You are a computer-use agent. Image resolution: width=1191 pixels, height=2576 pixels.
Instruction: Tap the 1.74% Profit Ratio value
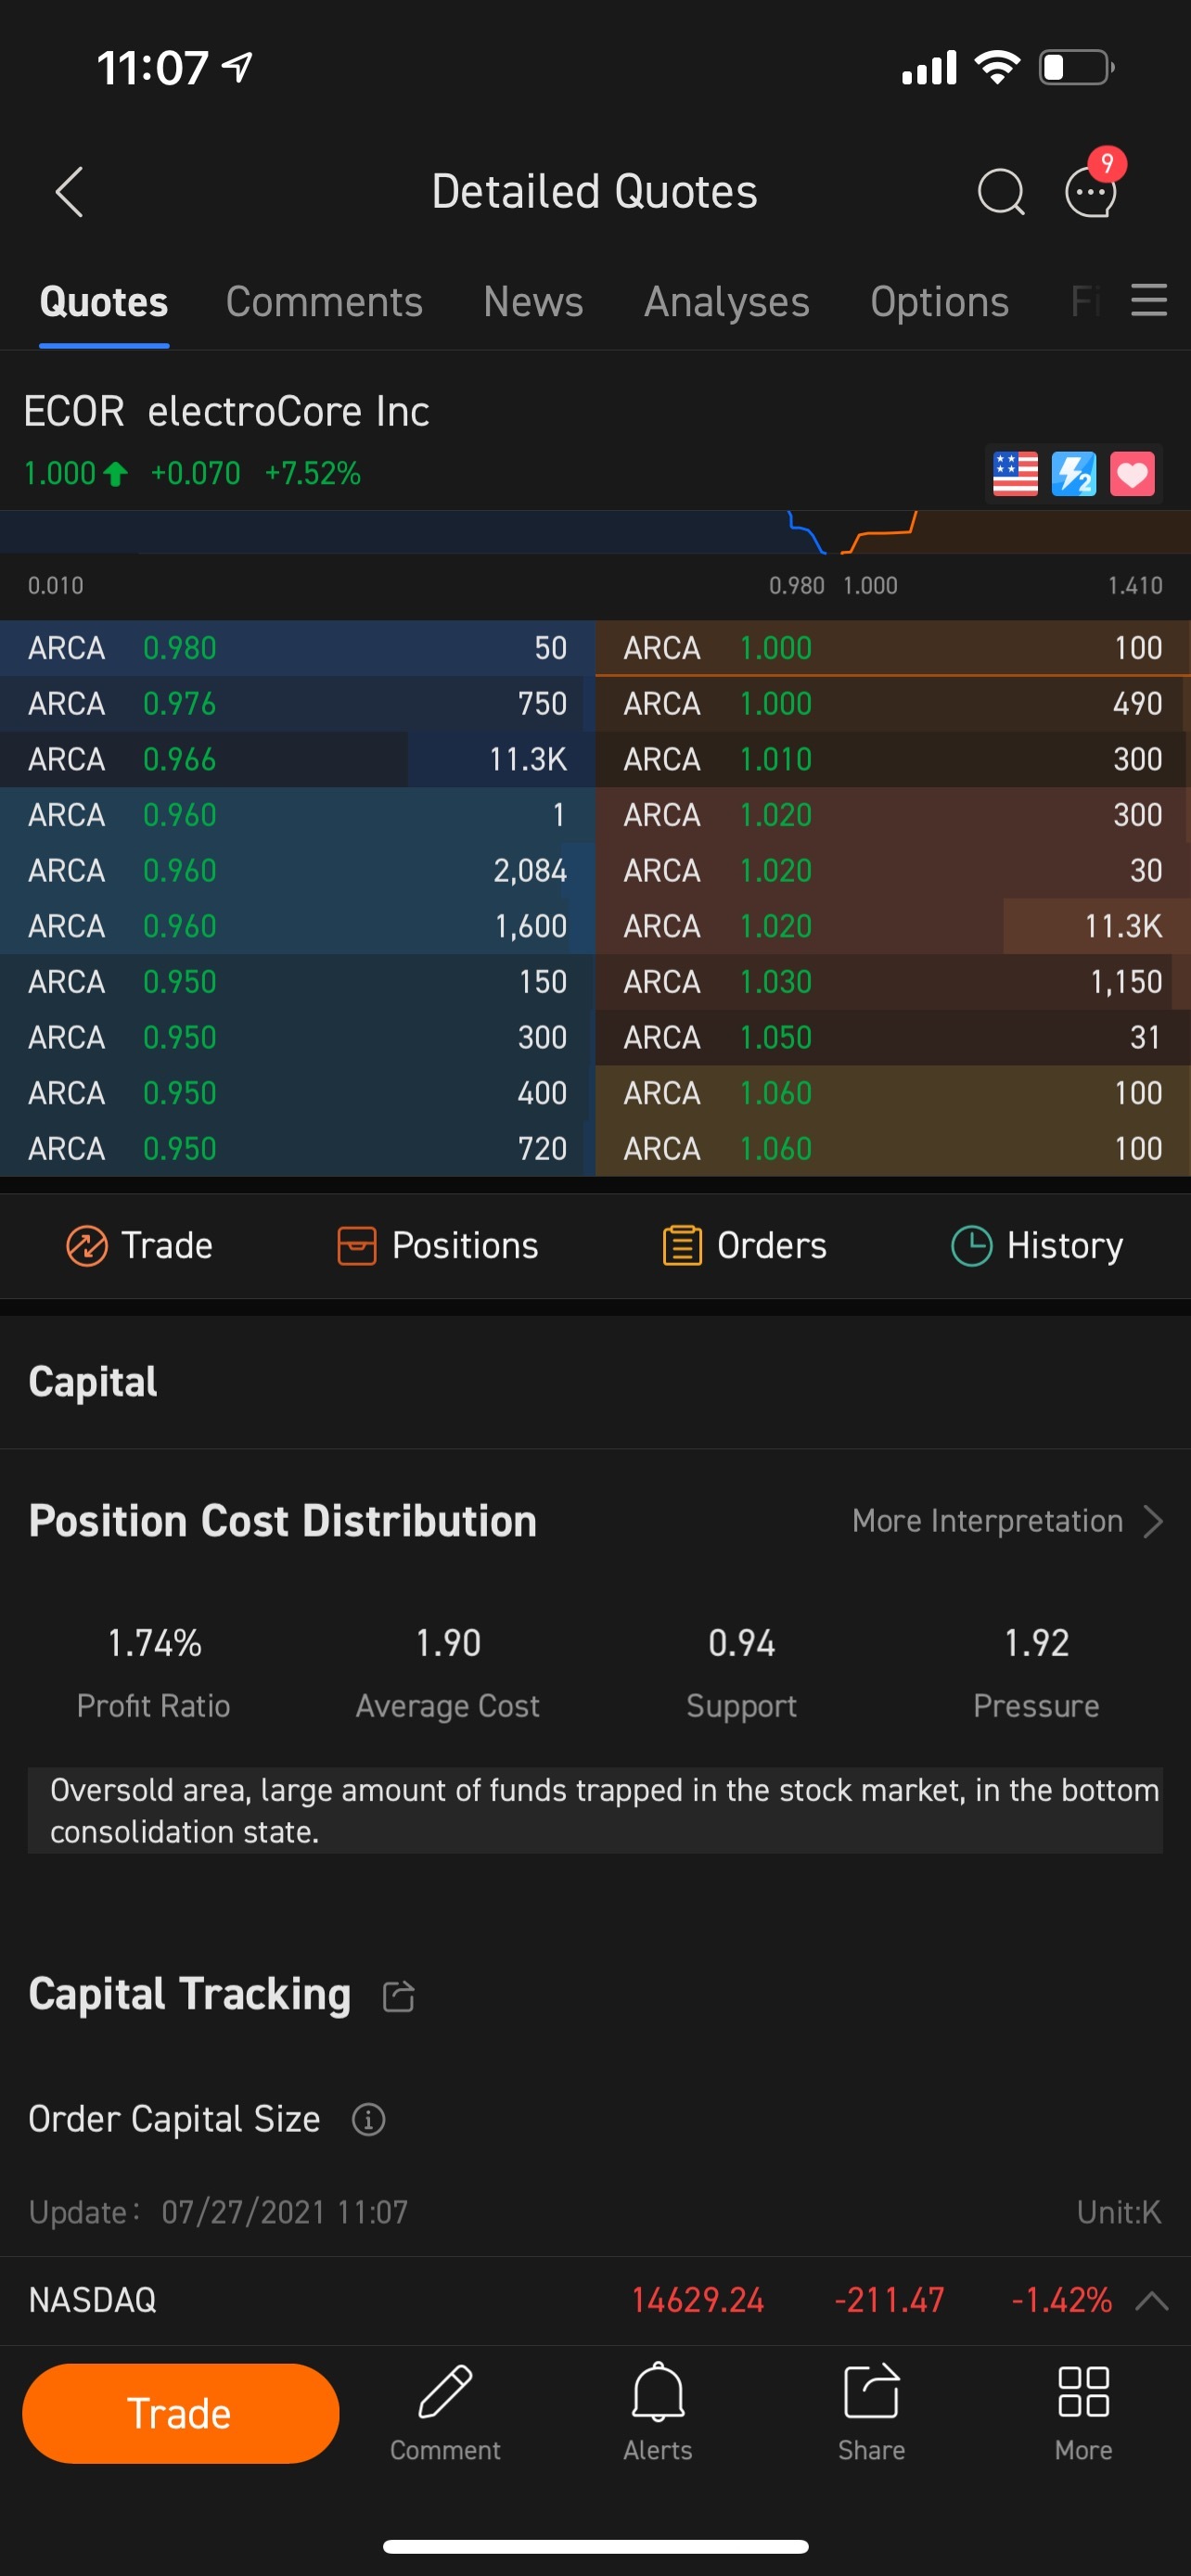click(x=154, y=1643)
